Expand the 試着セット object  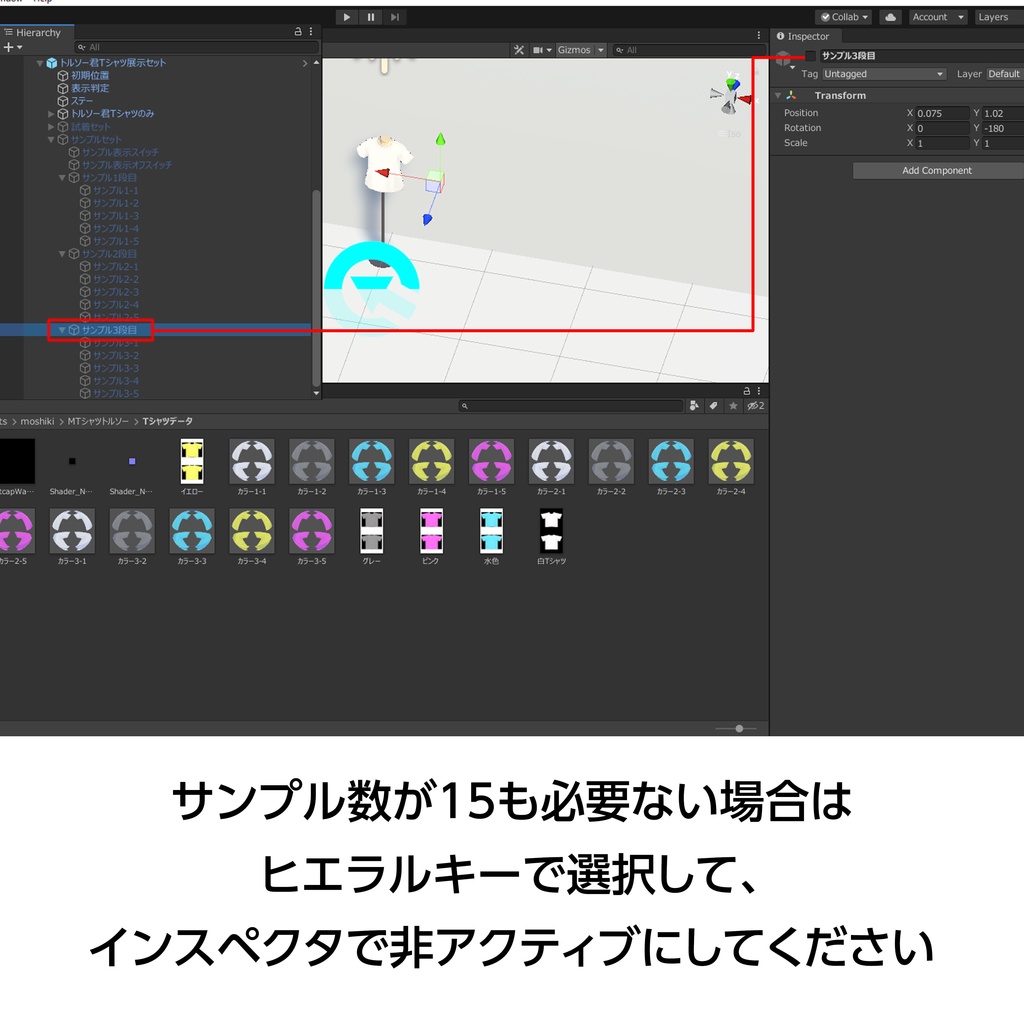[x=51, y=127]
